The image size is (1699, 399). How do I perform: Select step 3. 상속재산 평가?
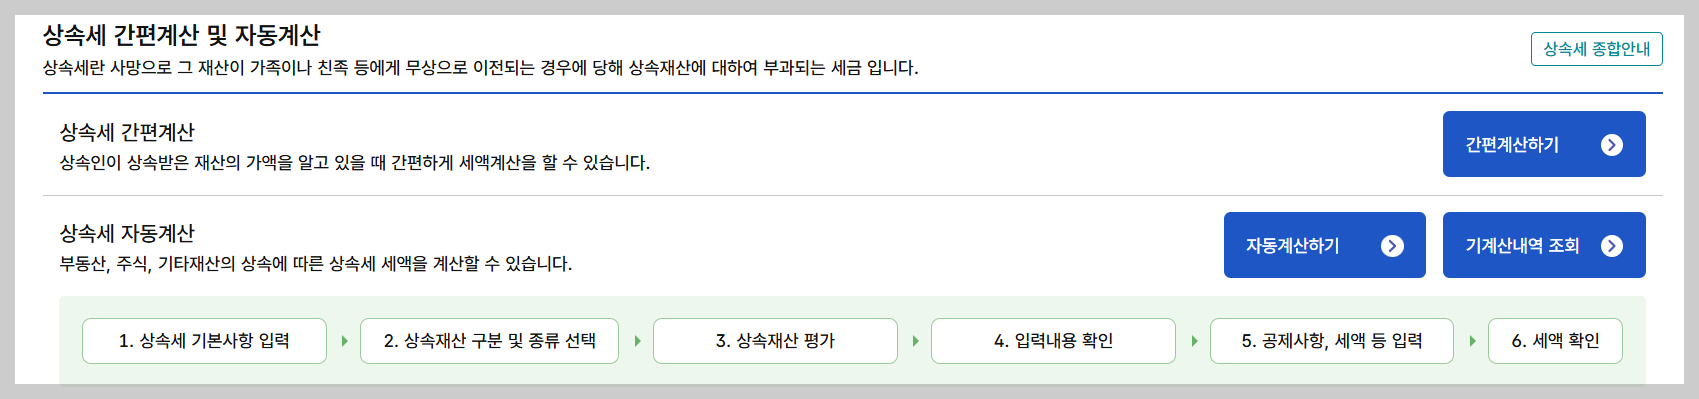coord(775,341)
